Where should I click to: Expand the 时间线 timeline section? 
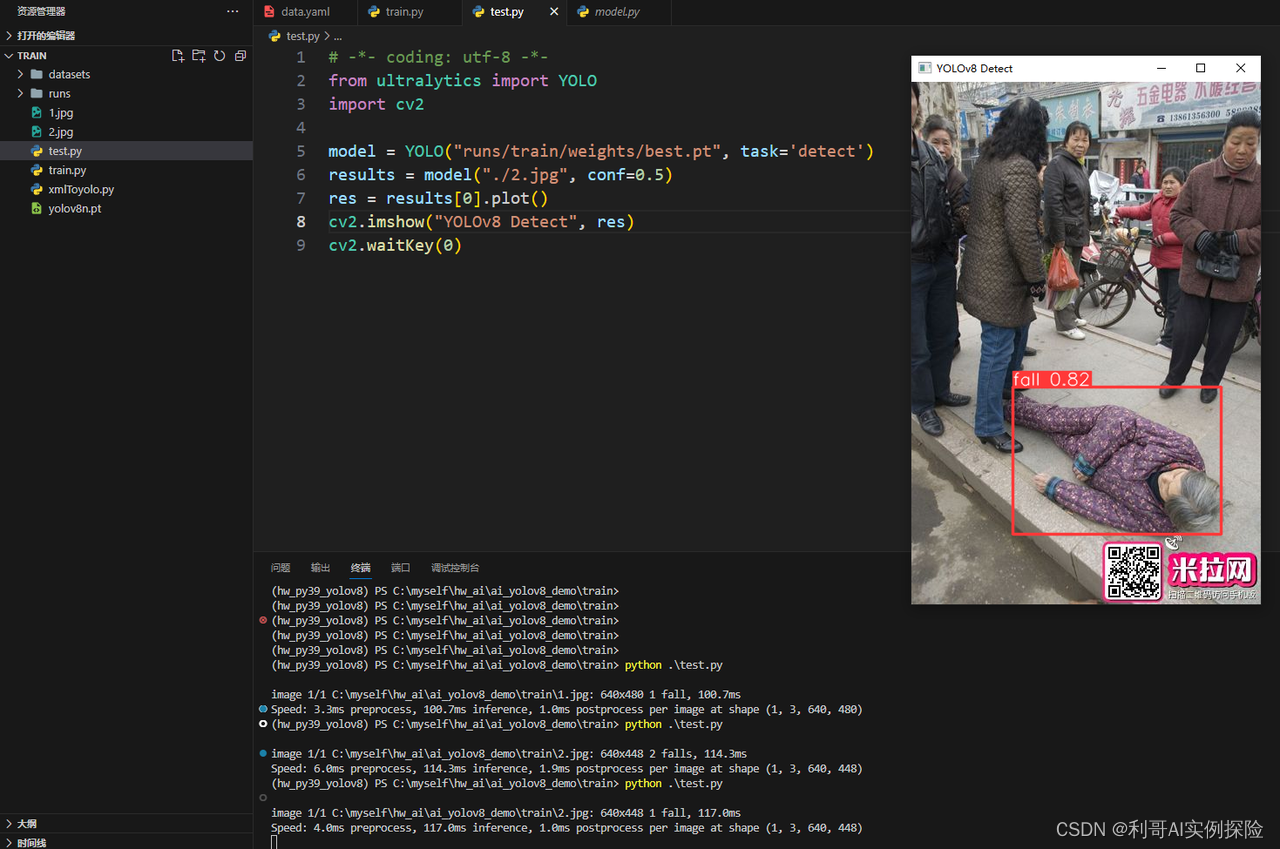click(9, 842)
